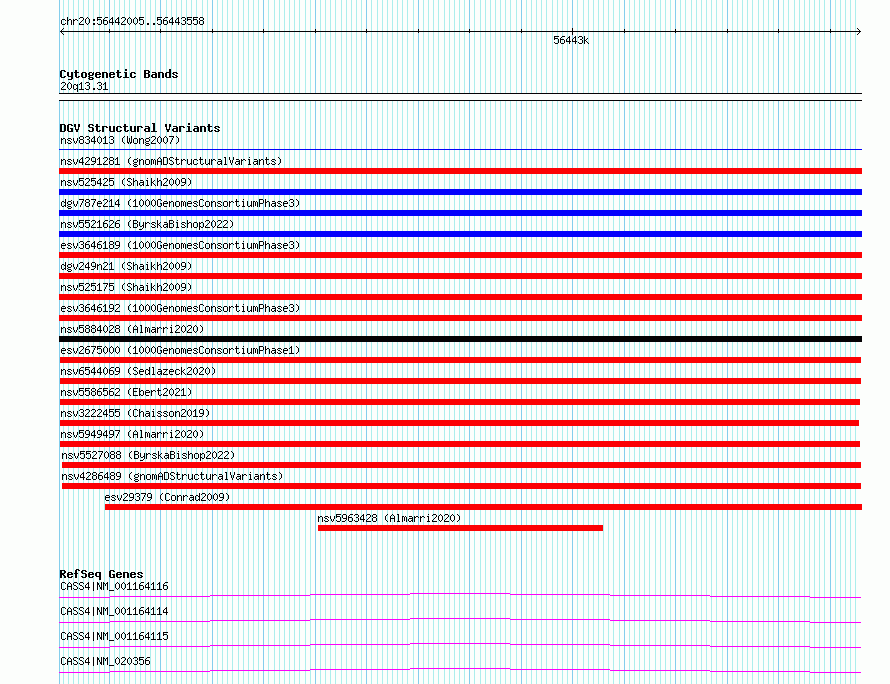Select nsv525175 (Shaikh2009) variant label
This screenshot has width=890, height=684.
126,287
